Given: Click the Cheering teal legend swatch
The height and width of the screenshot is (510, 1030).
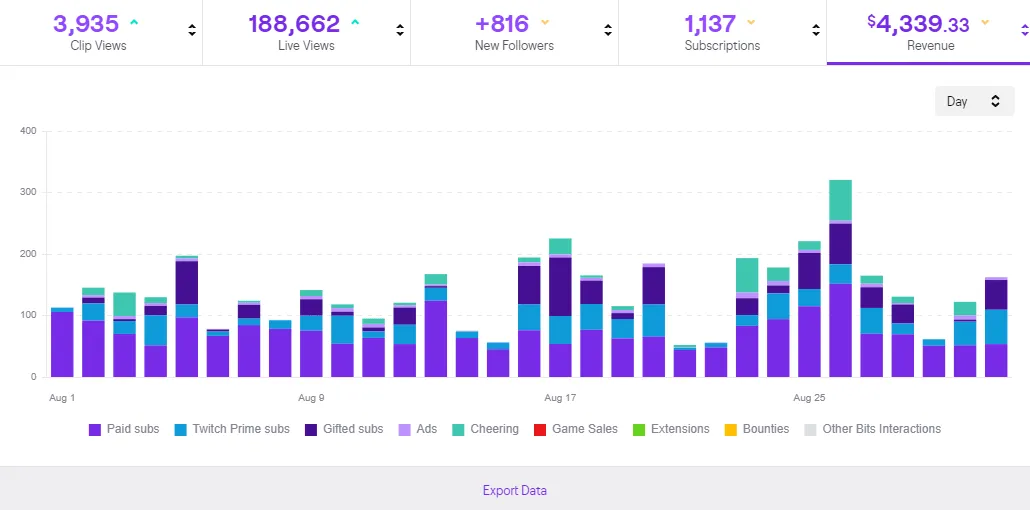Looking at the screenshot, I should coord(458,429).
